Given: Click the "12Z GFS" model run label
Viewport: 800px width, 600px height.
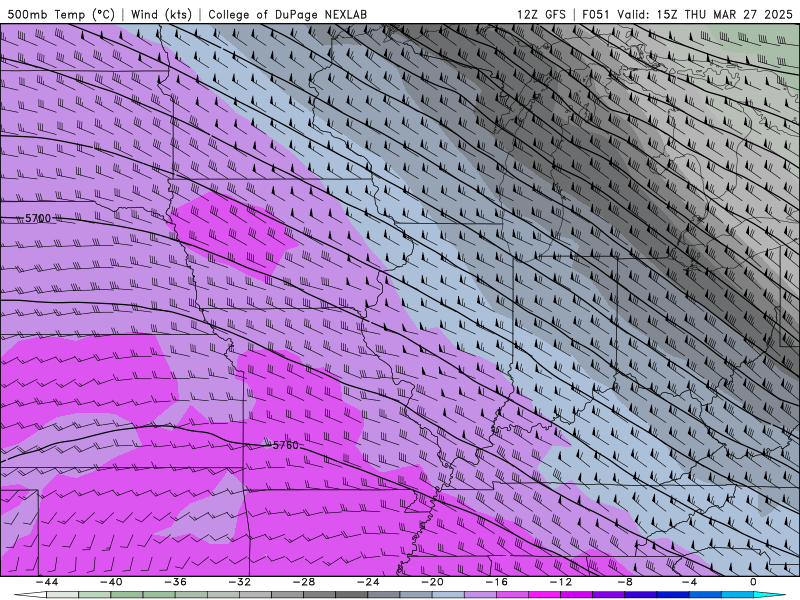Looking at the screenshot, I should (541, 15).
